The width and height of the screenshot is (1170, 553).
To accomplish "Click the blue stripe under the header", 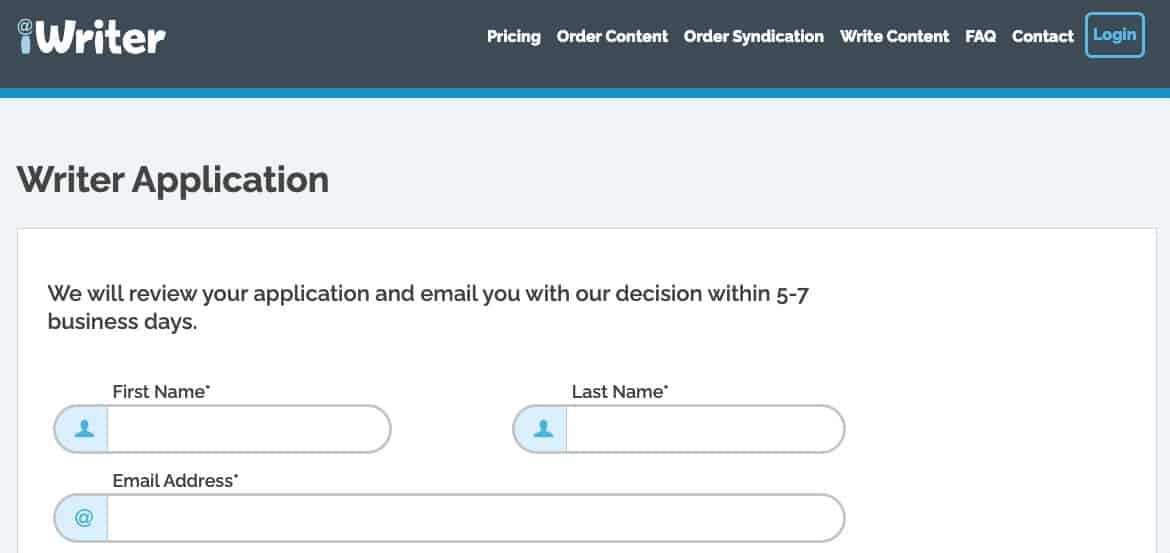I will coord(585,93).
